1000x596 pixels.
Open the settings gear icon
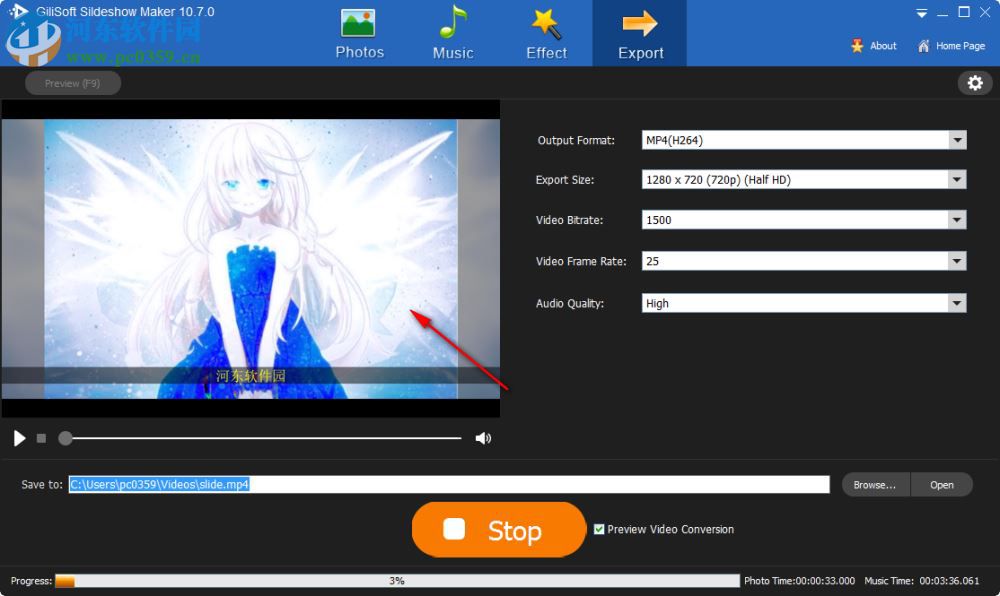pyautogui.click(x=975, y=83)
